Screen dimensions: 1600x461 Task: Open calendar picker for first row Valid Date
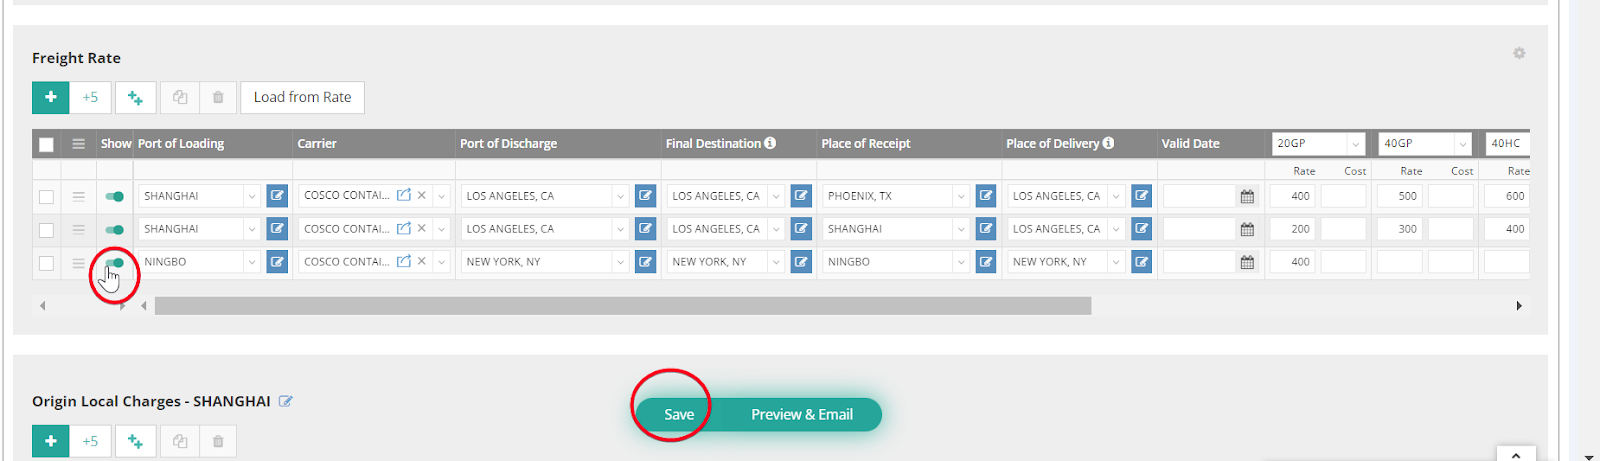[1247, 196]
